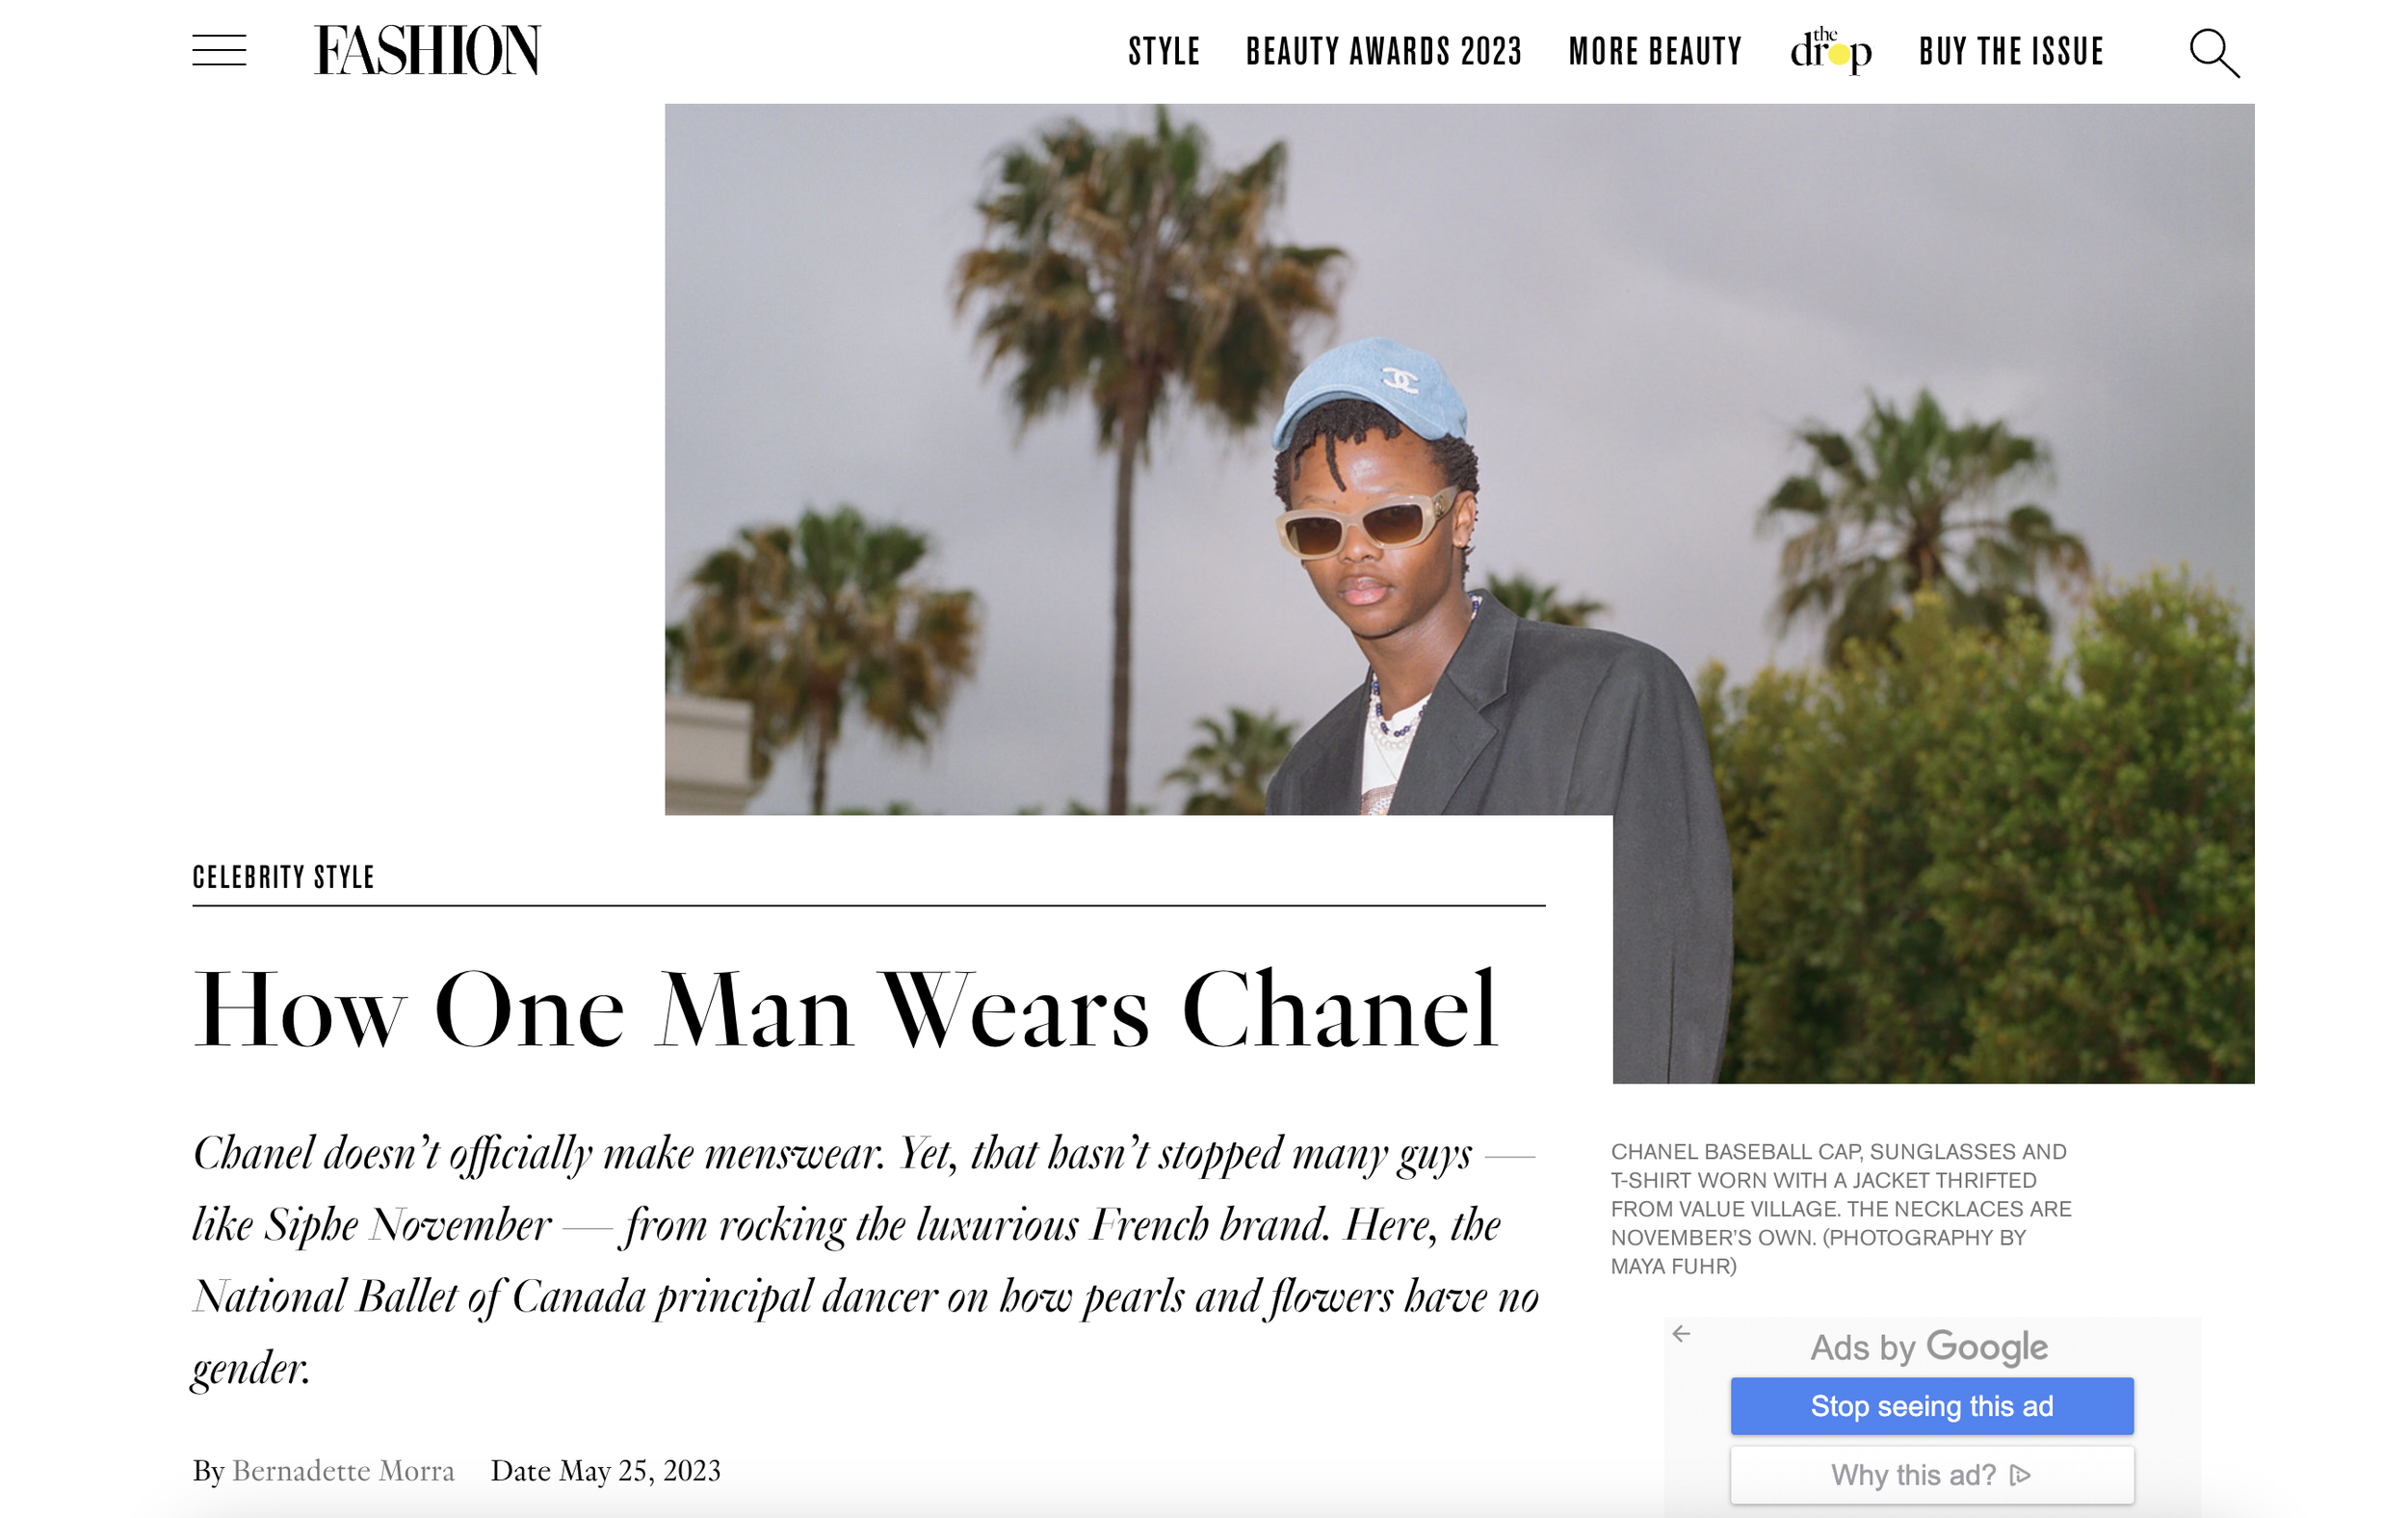Click the Why this ad? button

pos(1932,1474)
